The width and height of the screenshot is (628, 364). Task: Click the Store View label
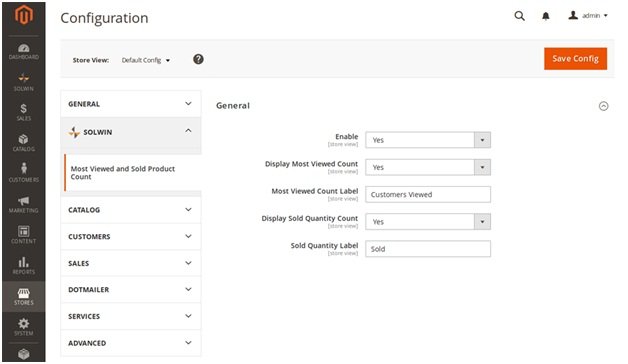[x=91, y=60]
